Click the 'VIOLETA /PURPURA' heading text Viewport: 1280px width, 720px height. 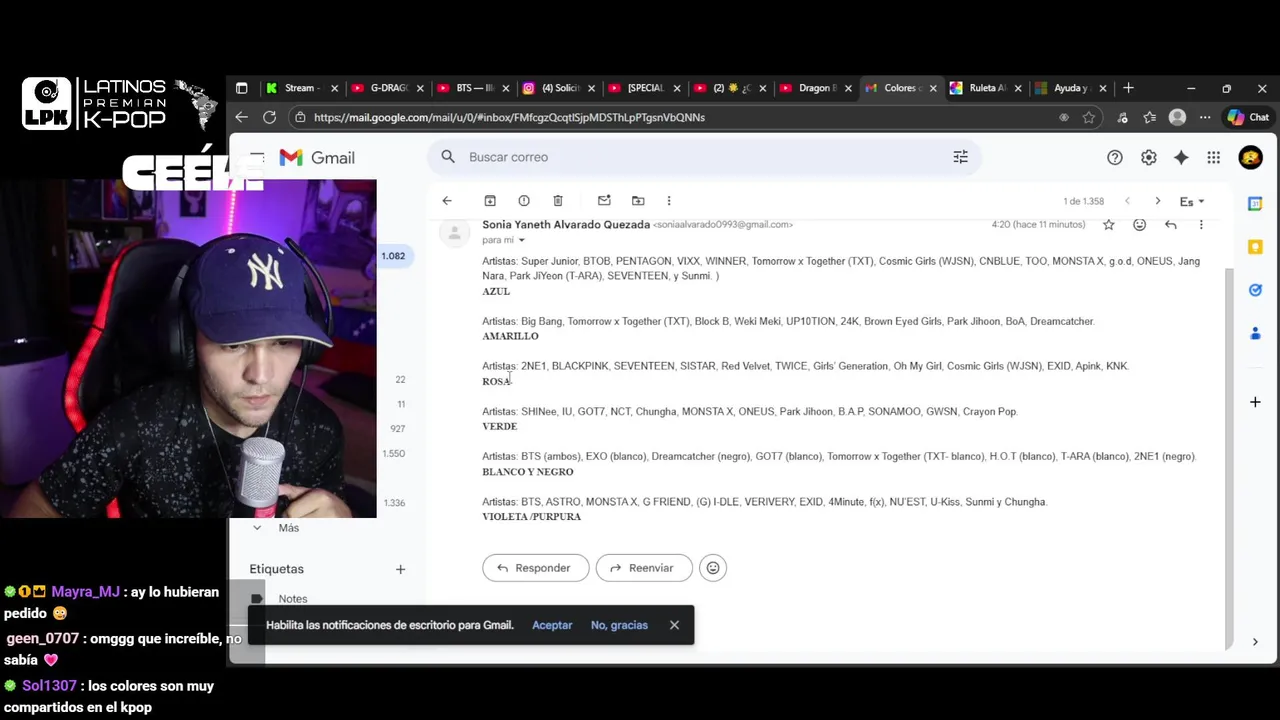[x=531, y=517]
